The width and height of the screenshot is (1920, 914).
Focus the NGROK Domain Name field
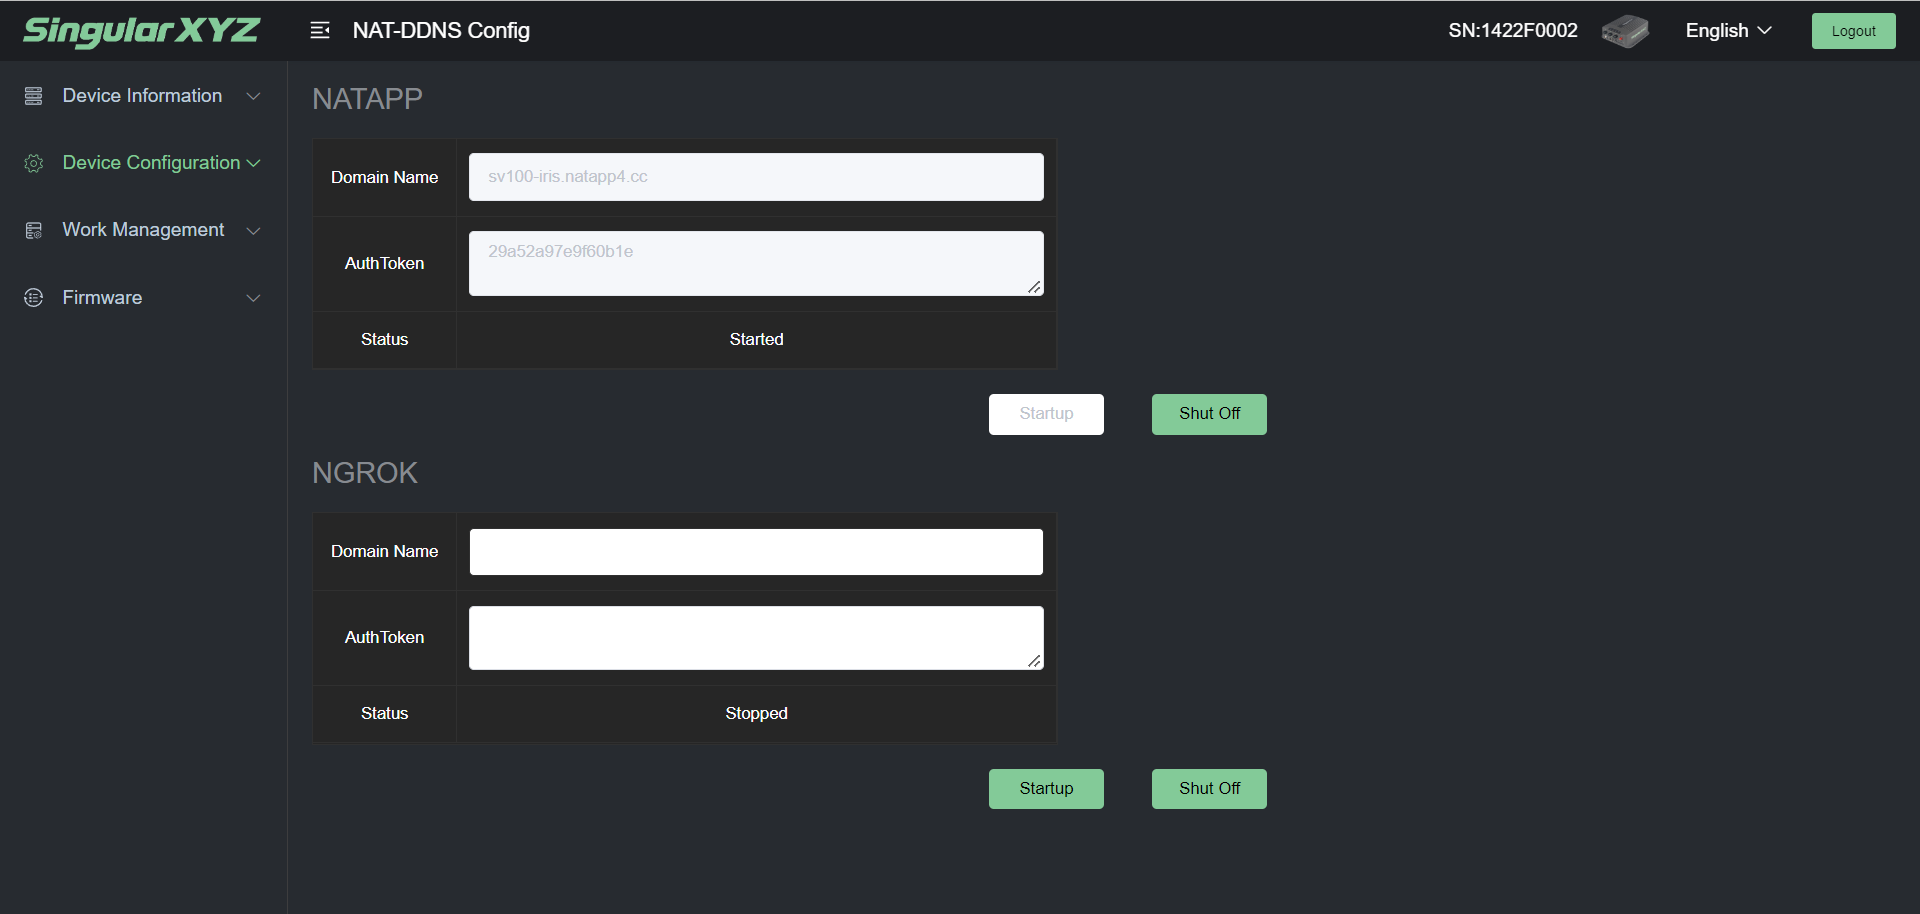756,552
